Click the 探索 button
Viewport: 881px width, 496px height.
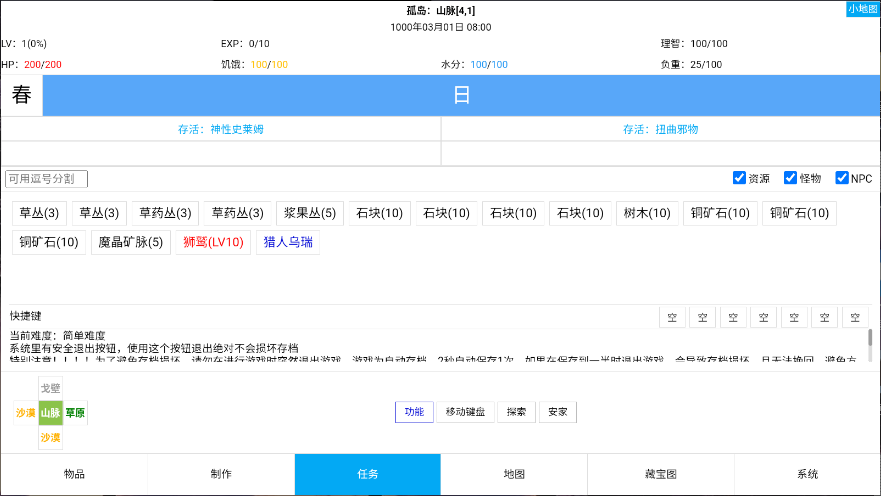pos(516,412)
